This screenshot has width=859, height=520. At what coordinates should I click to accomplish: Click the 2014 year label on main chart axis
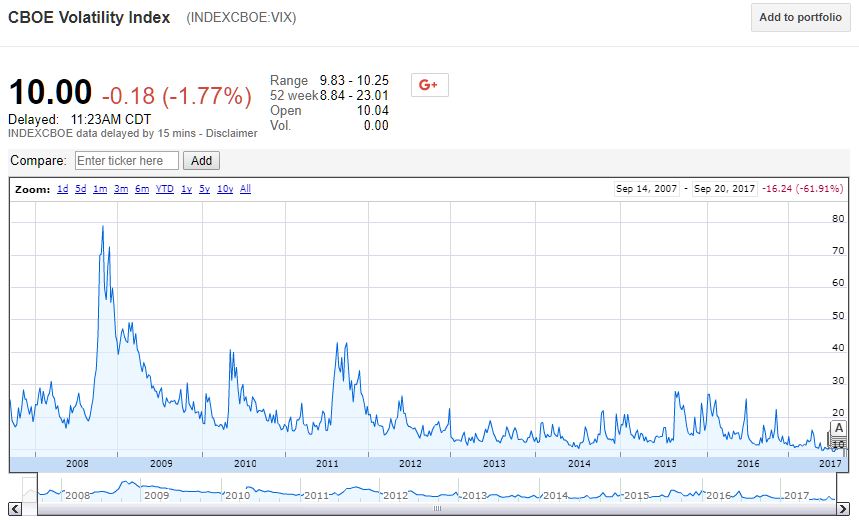point(579,464)
